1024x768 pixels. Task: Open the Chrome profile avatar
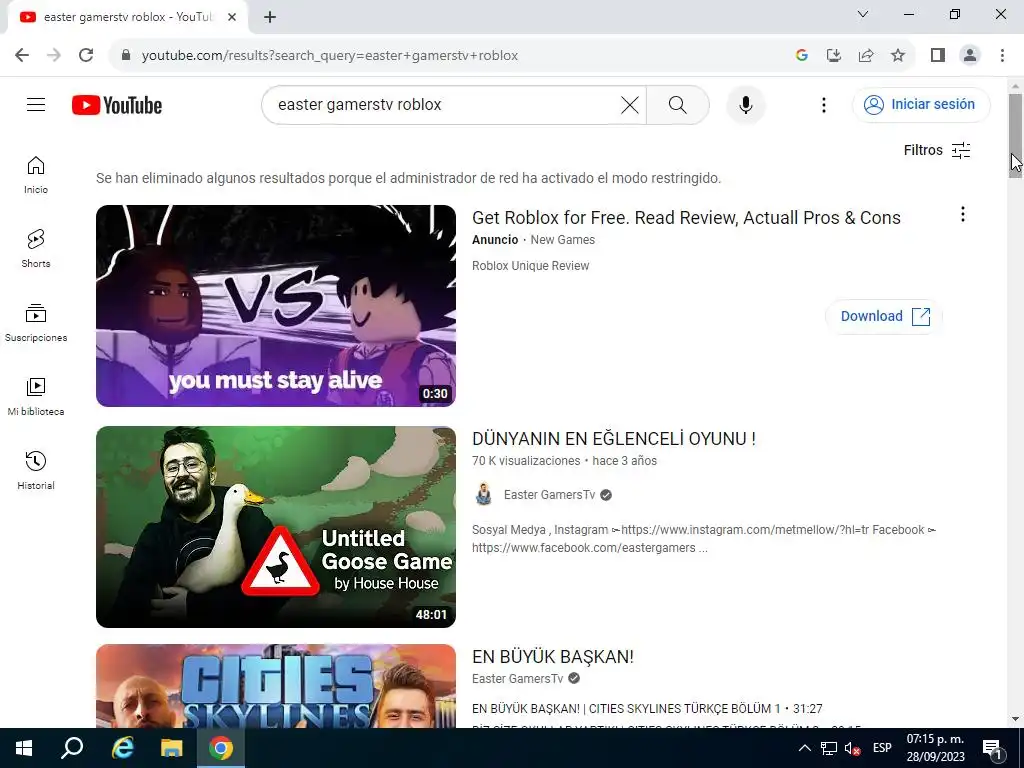[x=970, y=56]
